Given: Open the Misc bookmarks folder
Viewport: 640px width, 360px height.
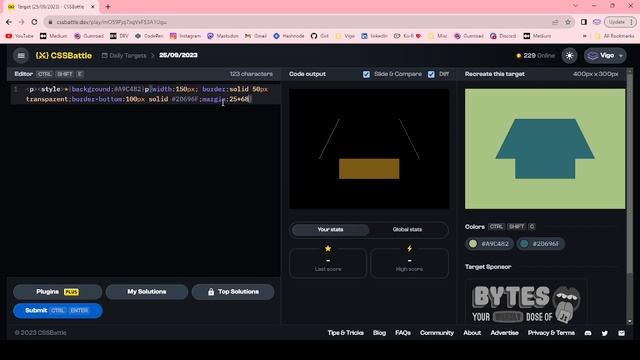Looking at the screenshot, I should 438,36.
